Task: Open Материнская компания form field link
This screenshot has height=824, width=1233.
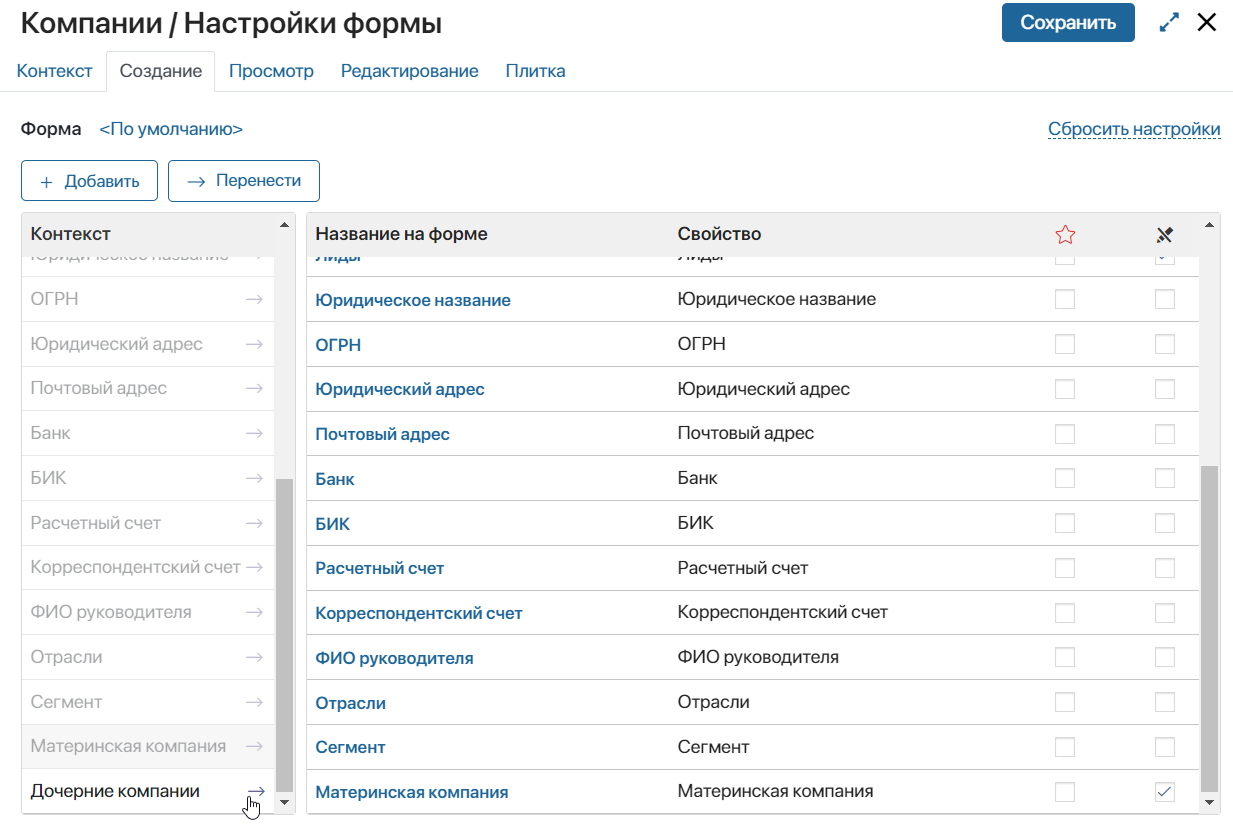Action: click(x=411, y=792)
